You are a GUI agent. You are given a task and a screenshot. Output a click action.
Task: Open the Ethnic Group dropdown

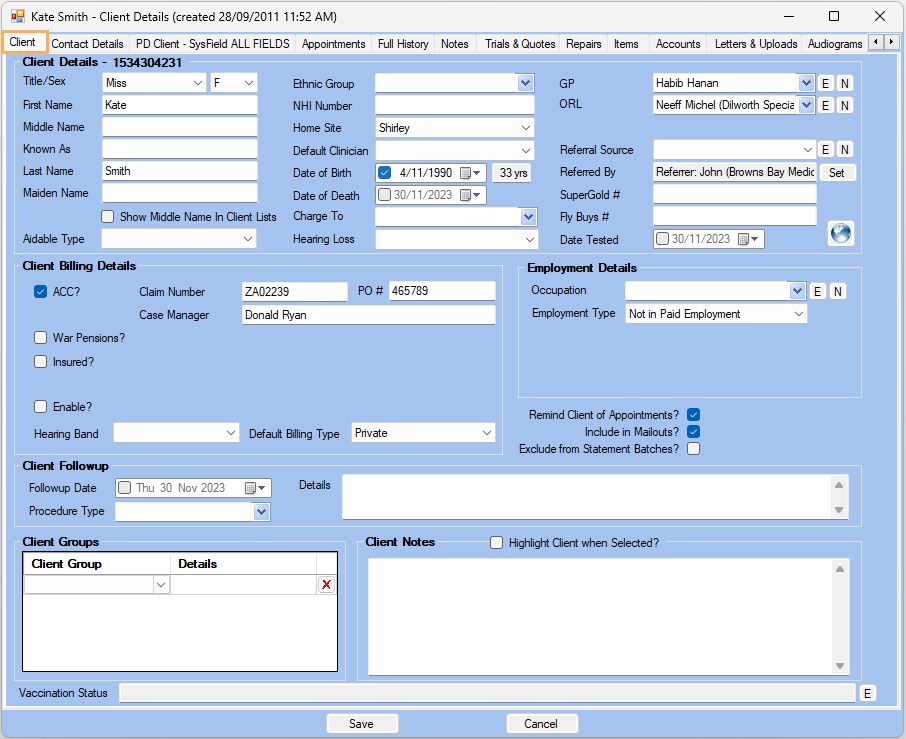[525, 83]
